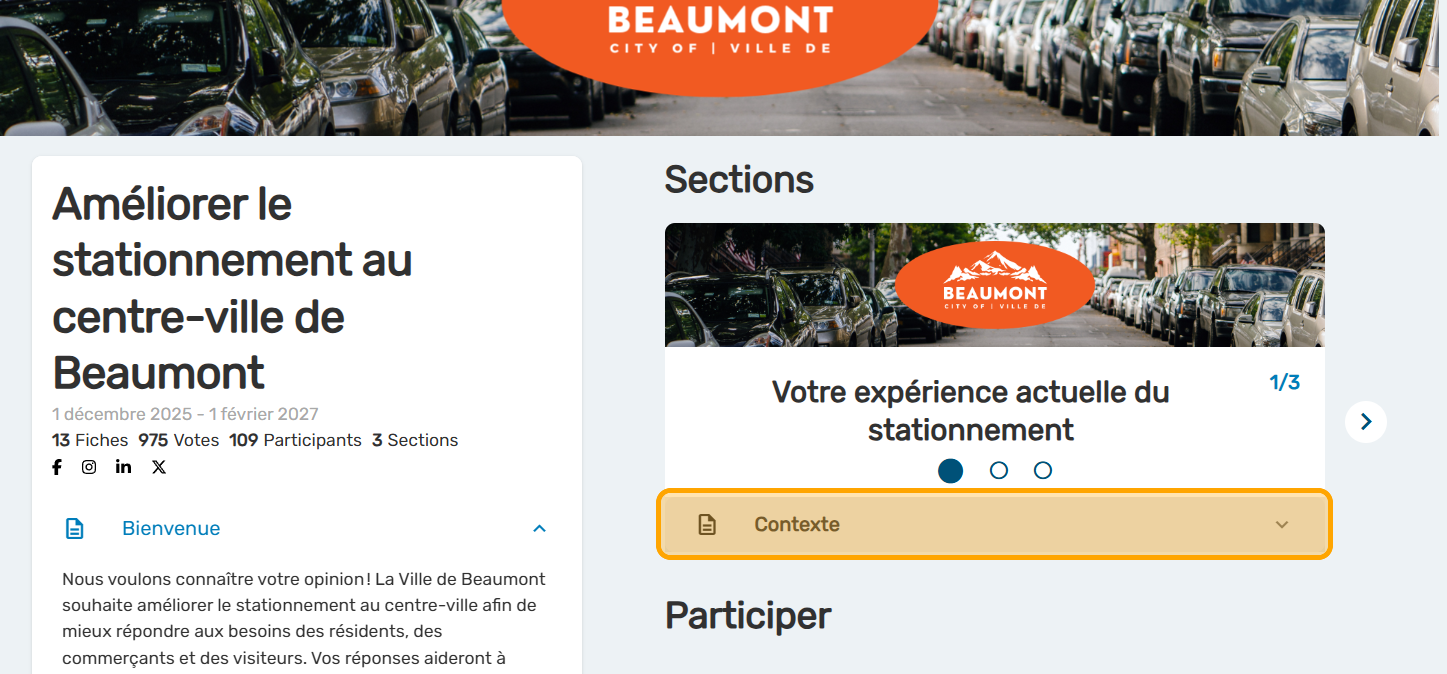This screenshot has width=1447, height=674.
Task: Open 'Votre expérience actuelle du stationnement' section
Action: 970,411
